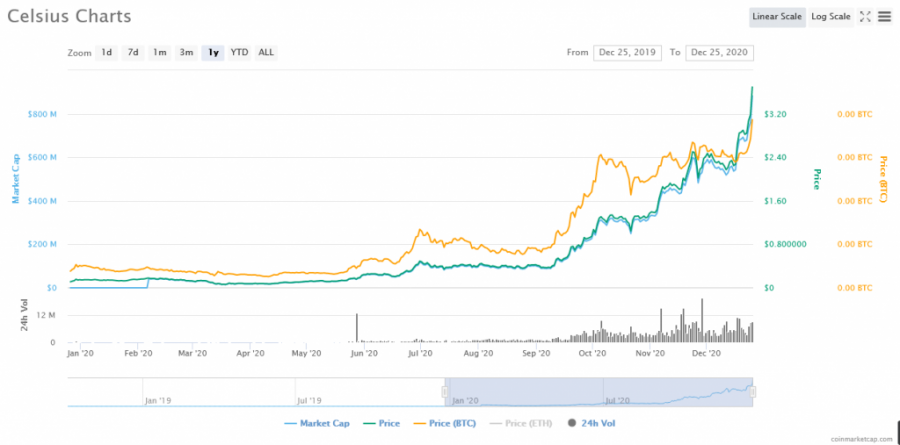Screen dimensions: 900x445
Task: Click the 12 M volume axis label
Action: click(x=48, y=315)
